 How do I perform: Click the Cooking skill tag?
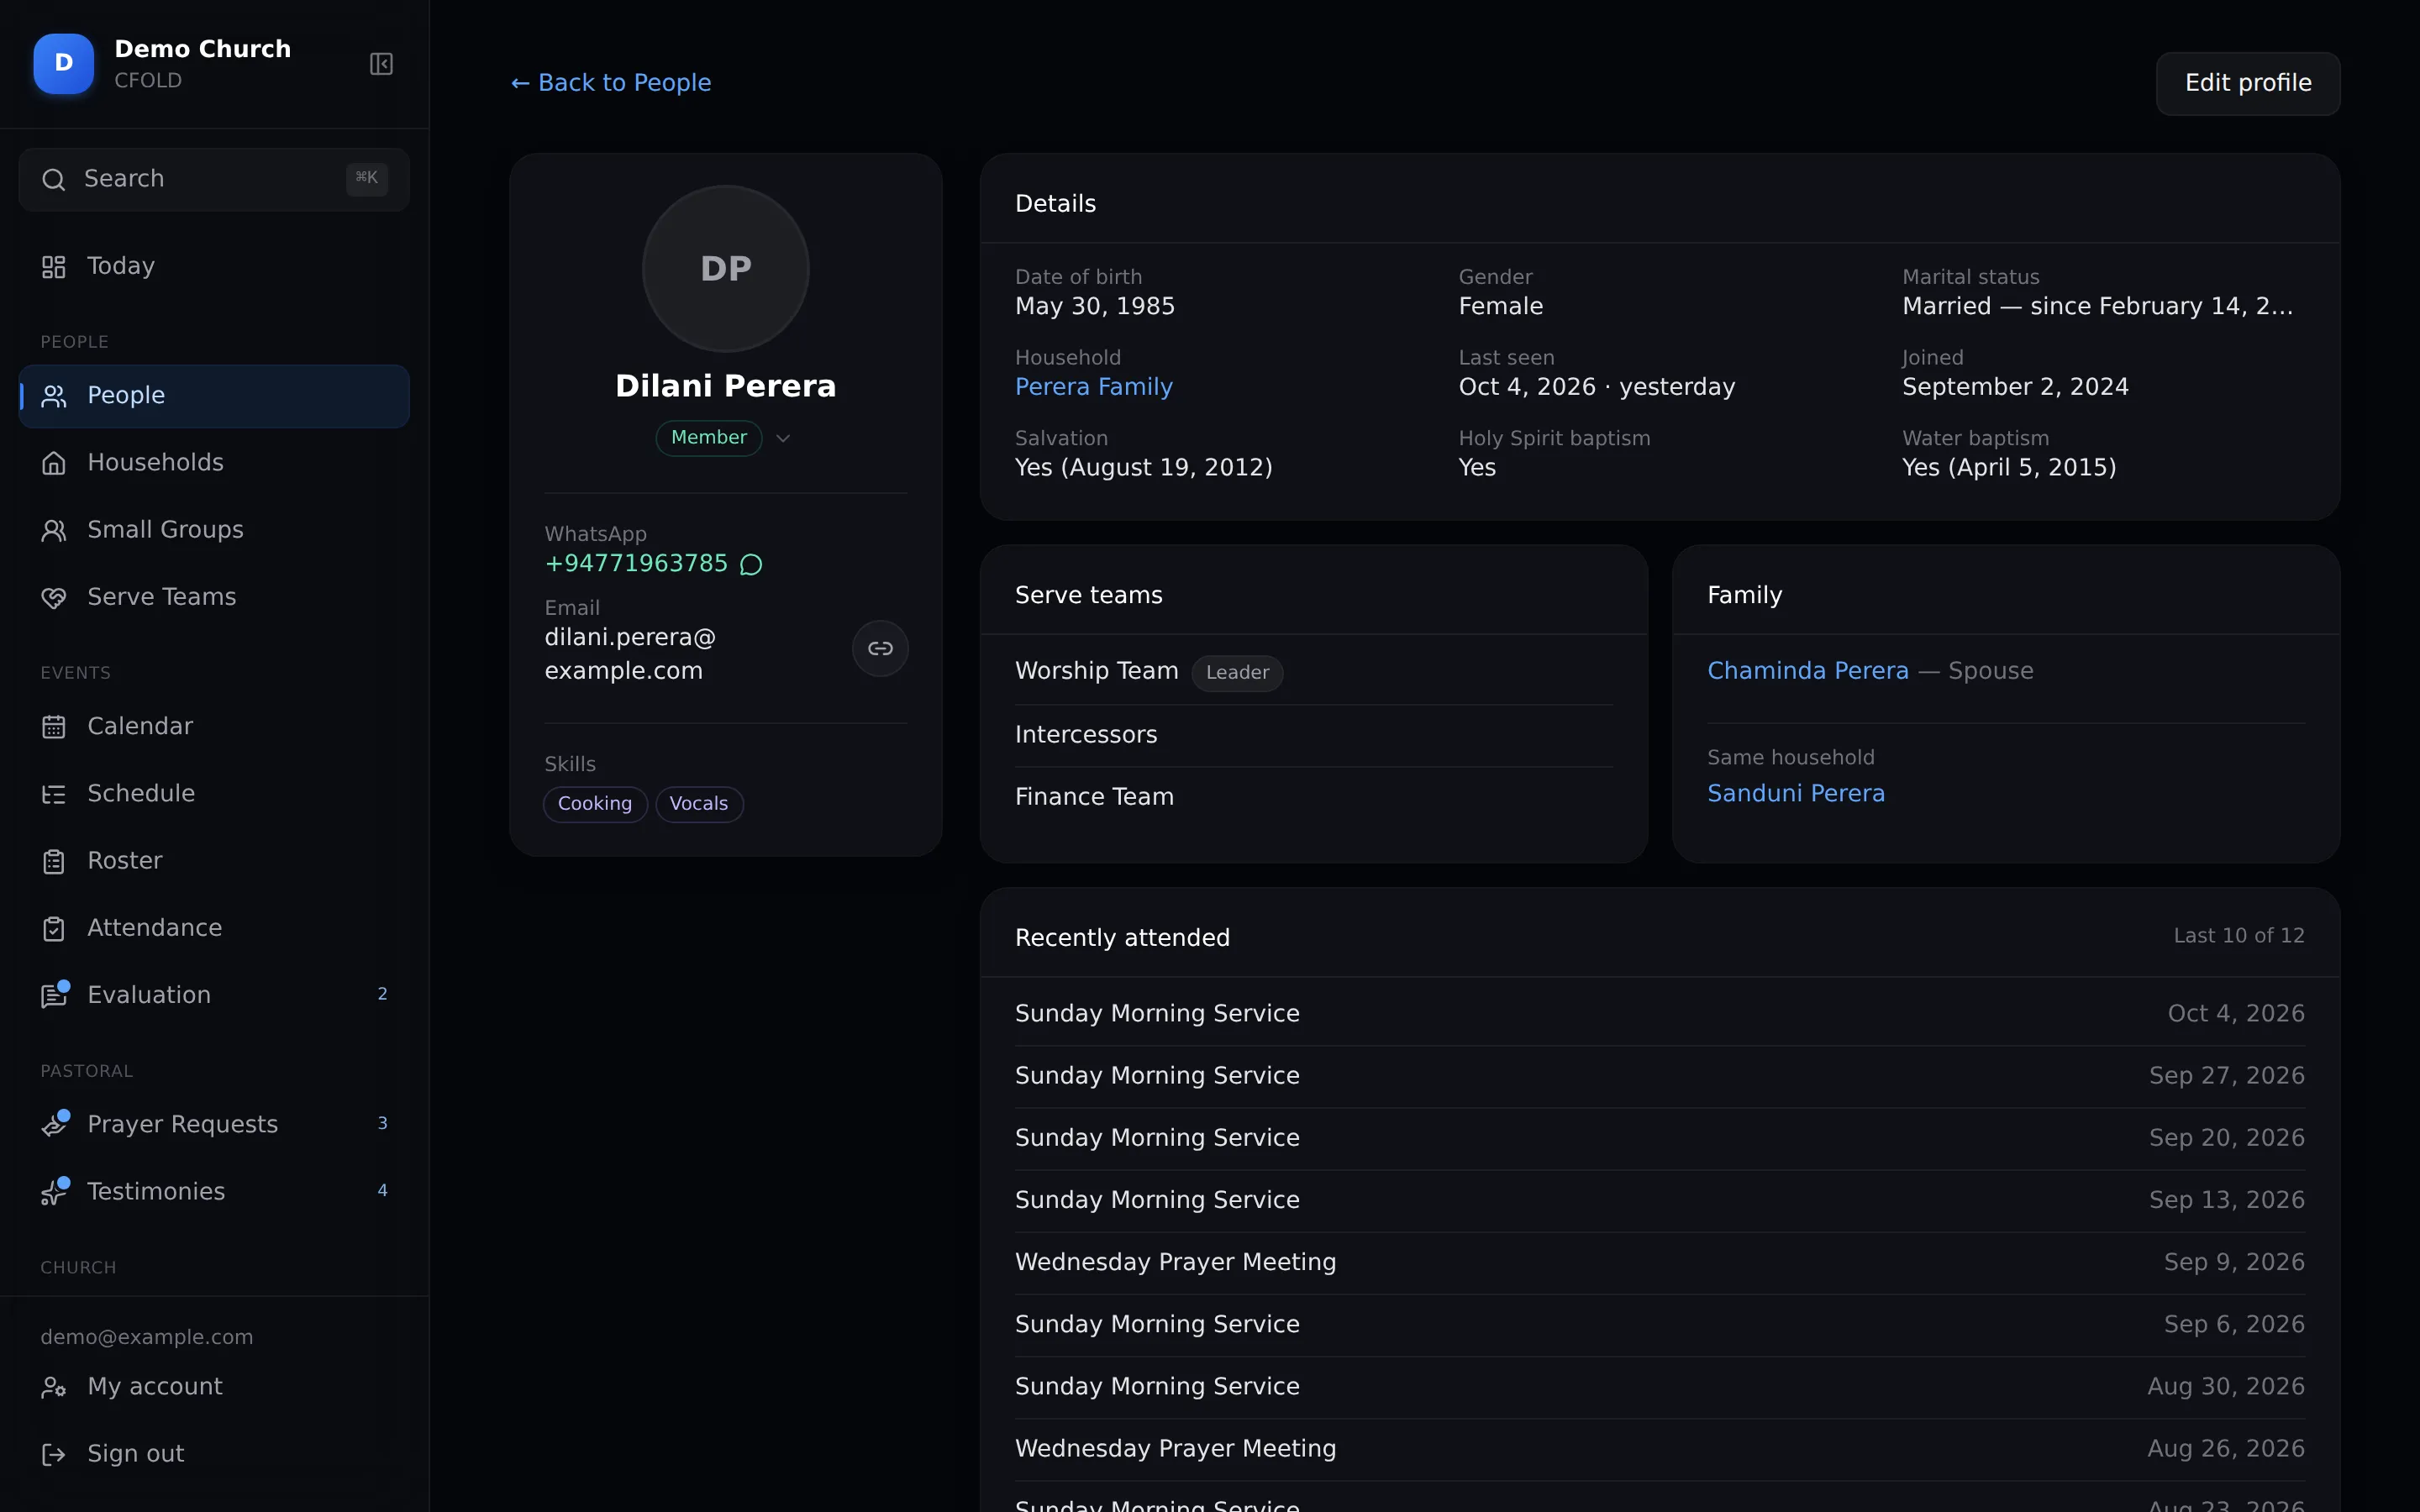(x=595, y=804)
